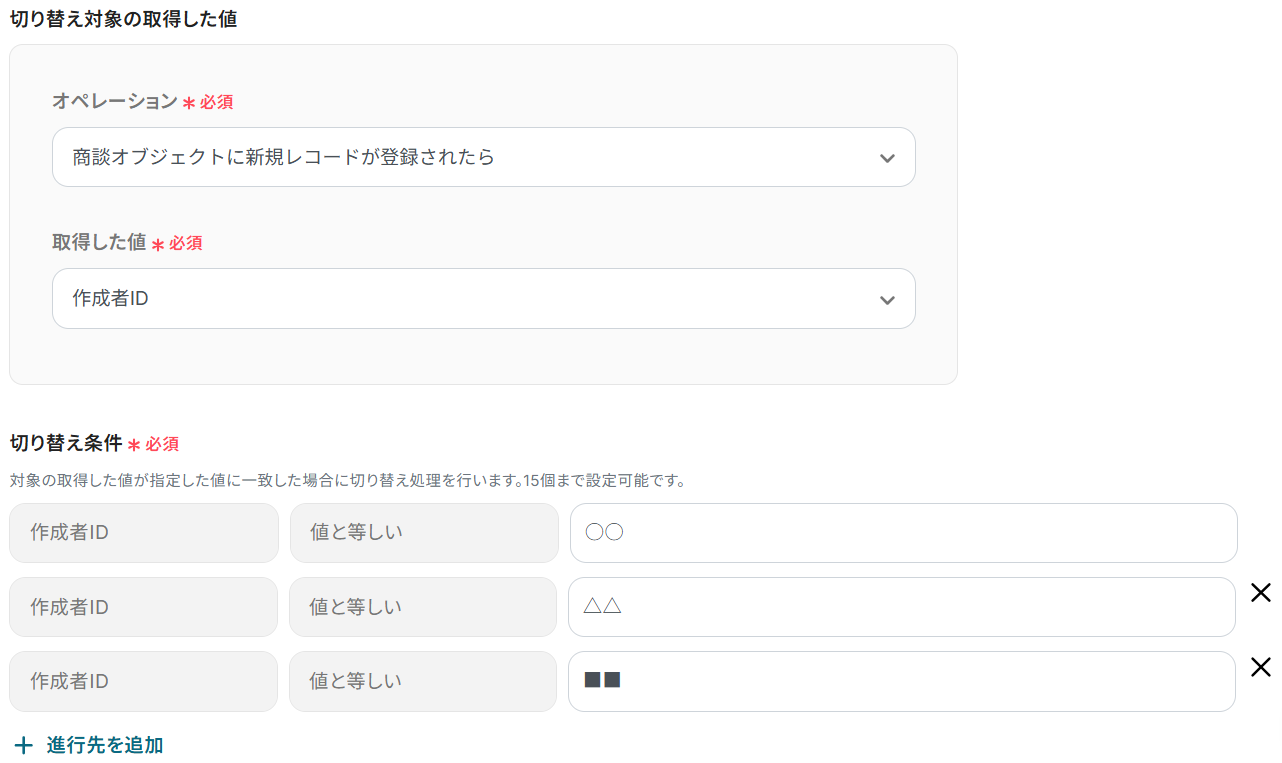Click the 切り替え条件 section heading
1282x763 pixels.
(x=66, y=443)
